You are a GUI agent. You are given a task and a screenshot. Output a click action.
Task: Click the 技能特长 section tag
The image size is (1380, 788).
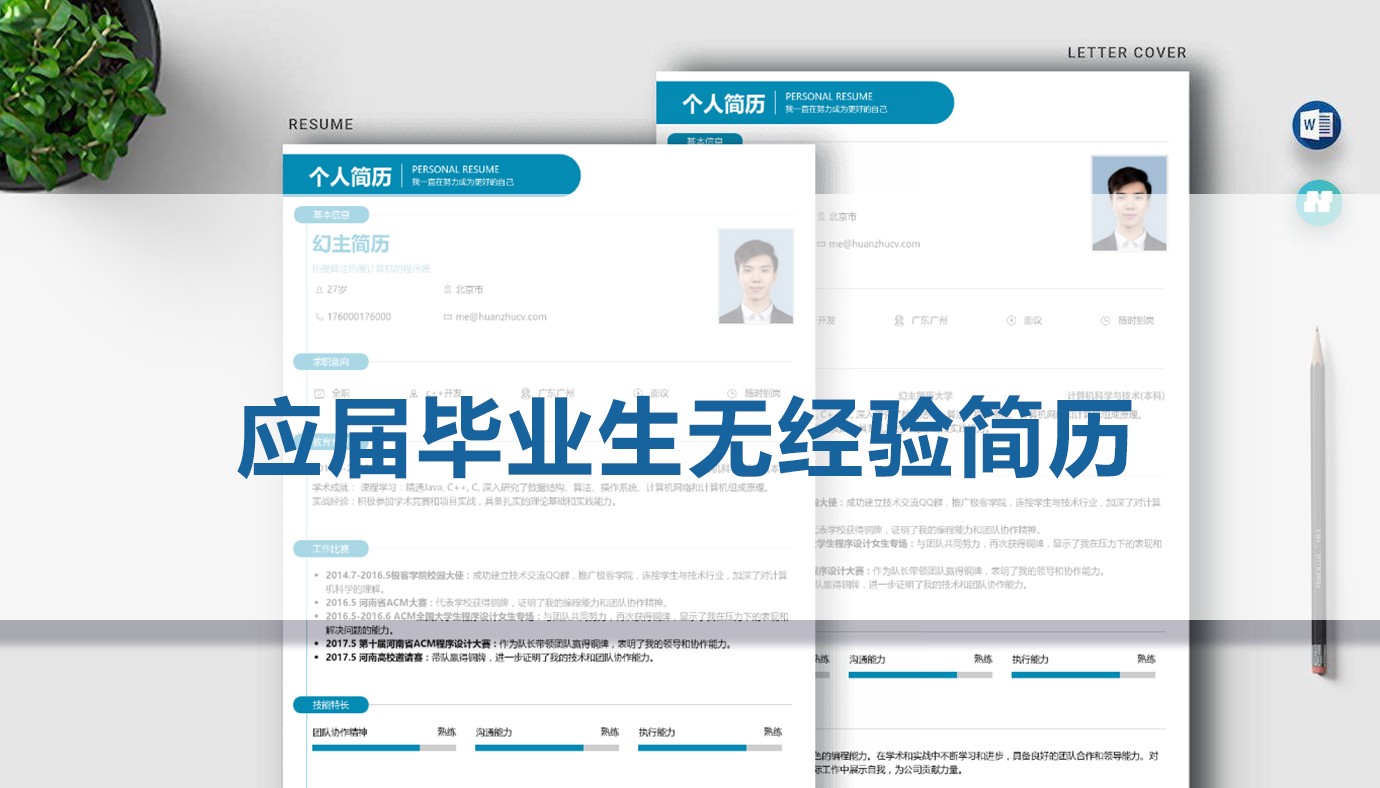[331, 706]
